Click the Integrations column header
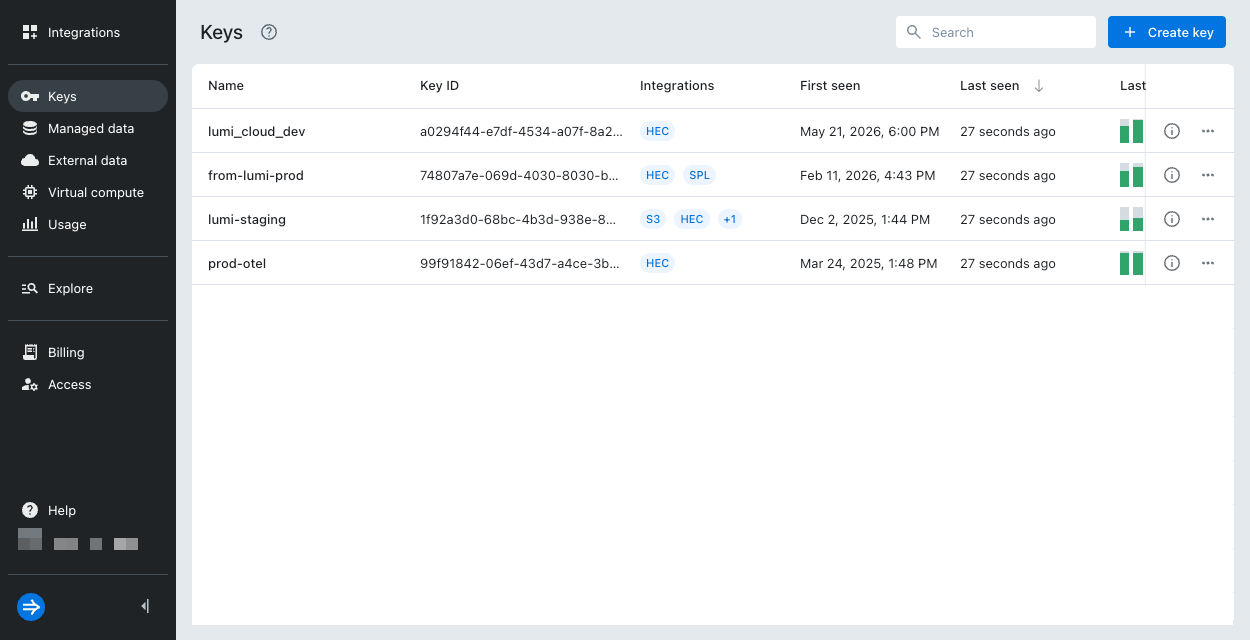The image size is (1250, 640). click(x=677, y=86)
